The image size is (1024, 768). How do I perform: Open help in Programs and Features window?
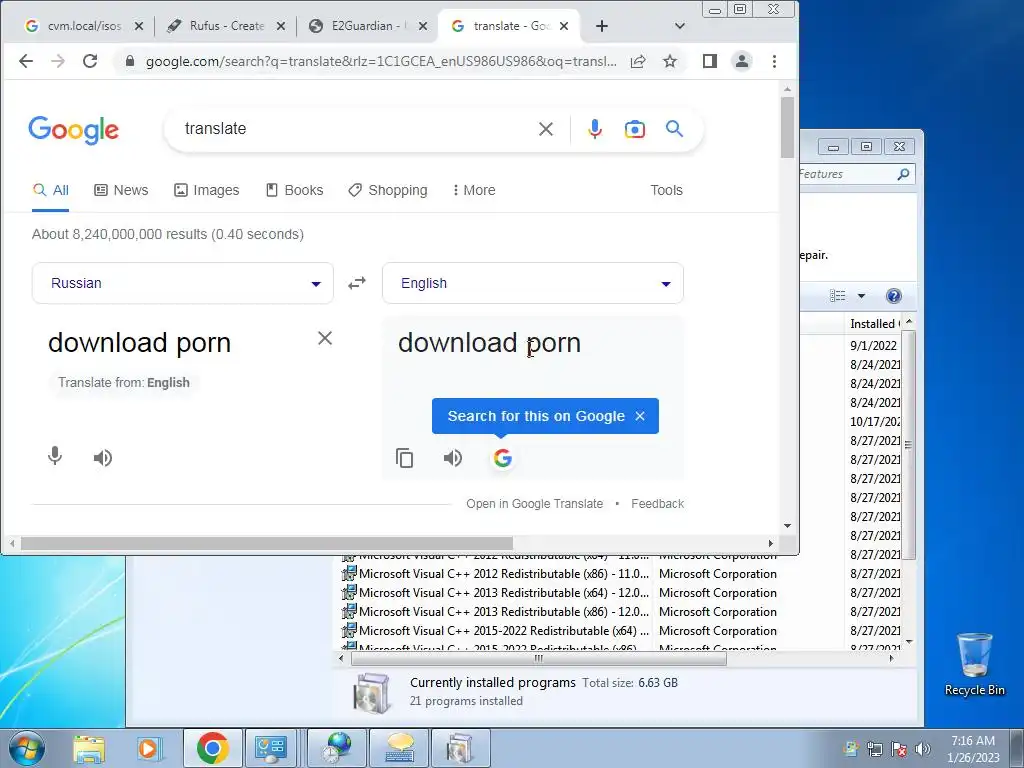893,296
